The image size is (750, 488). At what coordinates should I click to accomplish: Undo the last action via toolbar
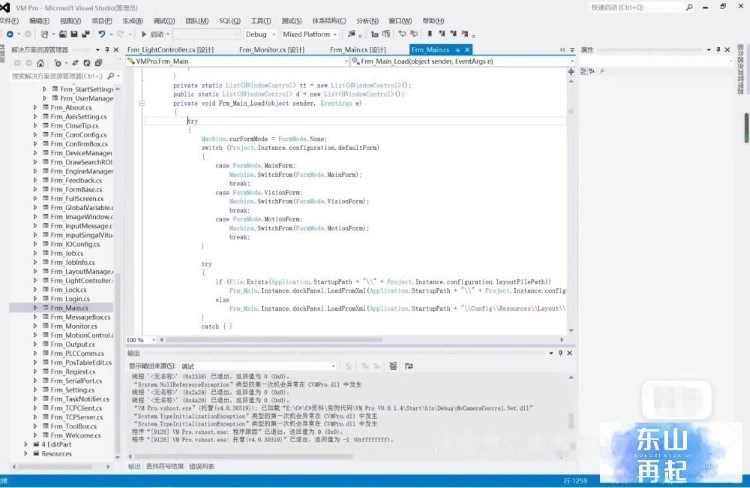(x=102, y=34)
